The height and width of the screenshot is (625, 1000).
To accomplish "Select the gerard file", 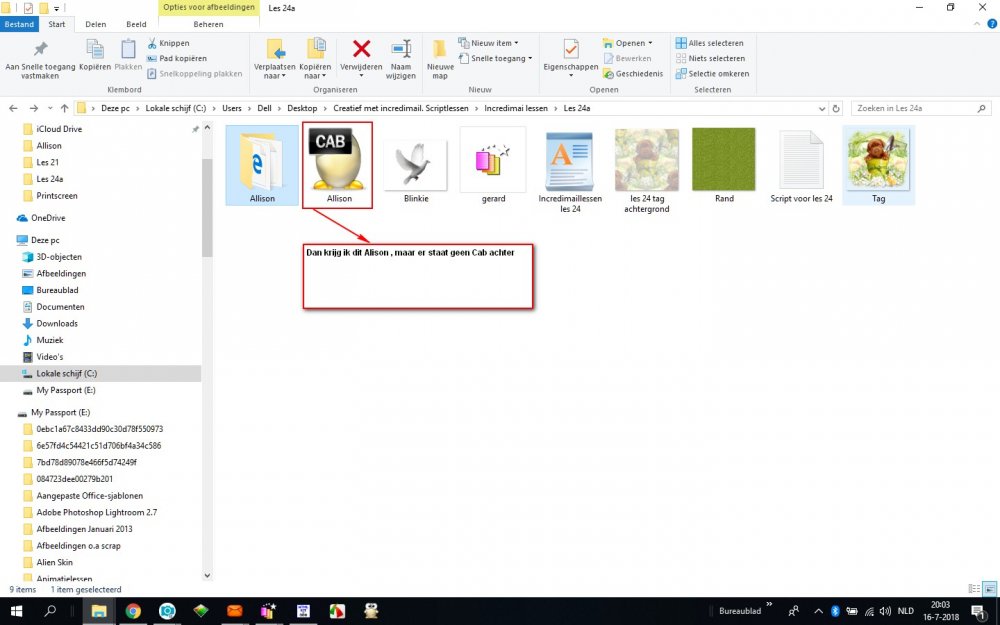I will pos(493,165).
